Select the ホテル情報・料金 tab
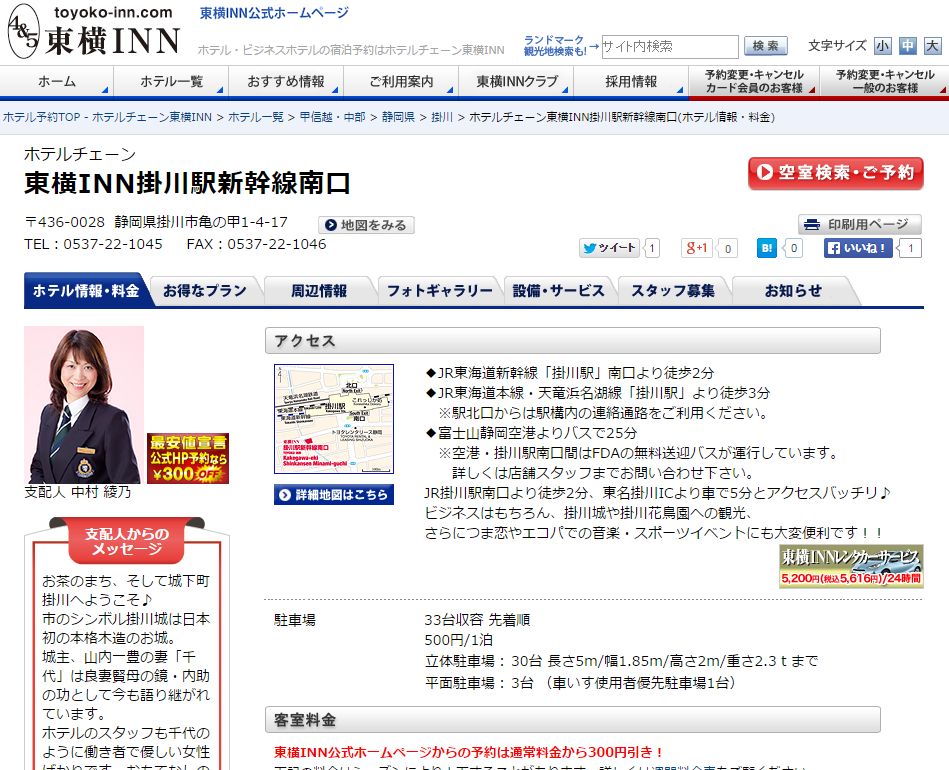The image size is (949, 770). 87,291
